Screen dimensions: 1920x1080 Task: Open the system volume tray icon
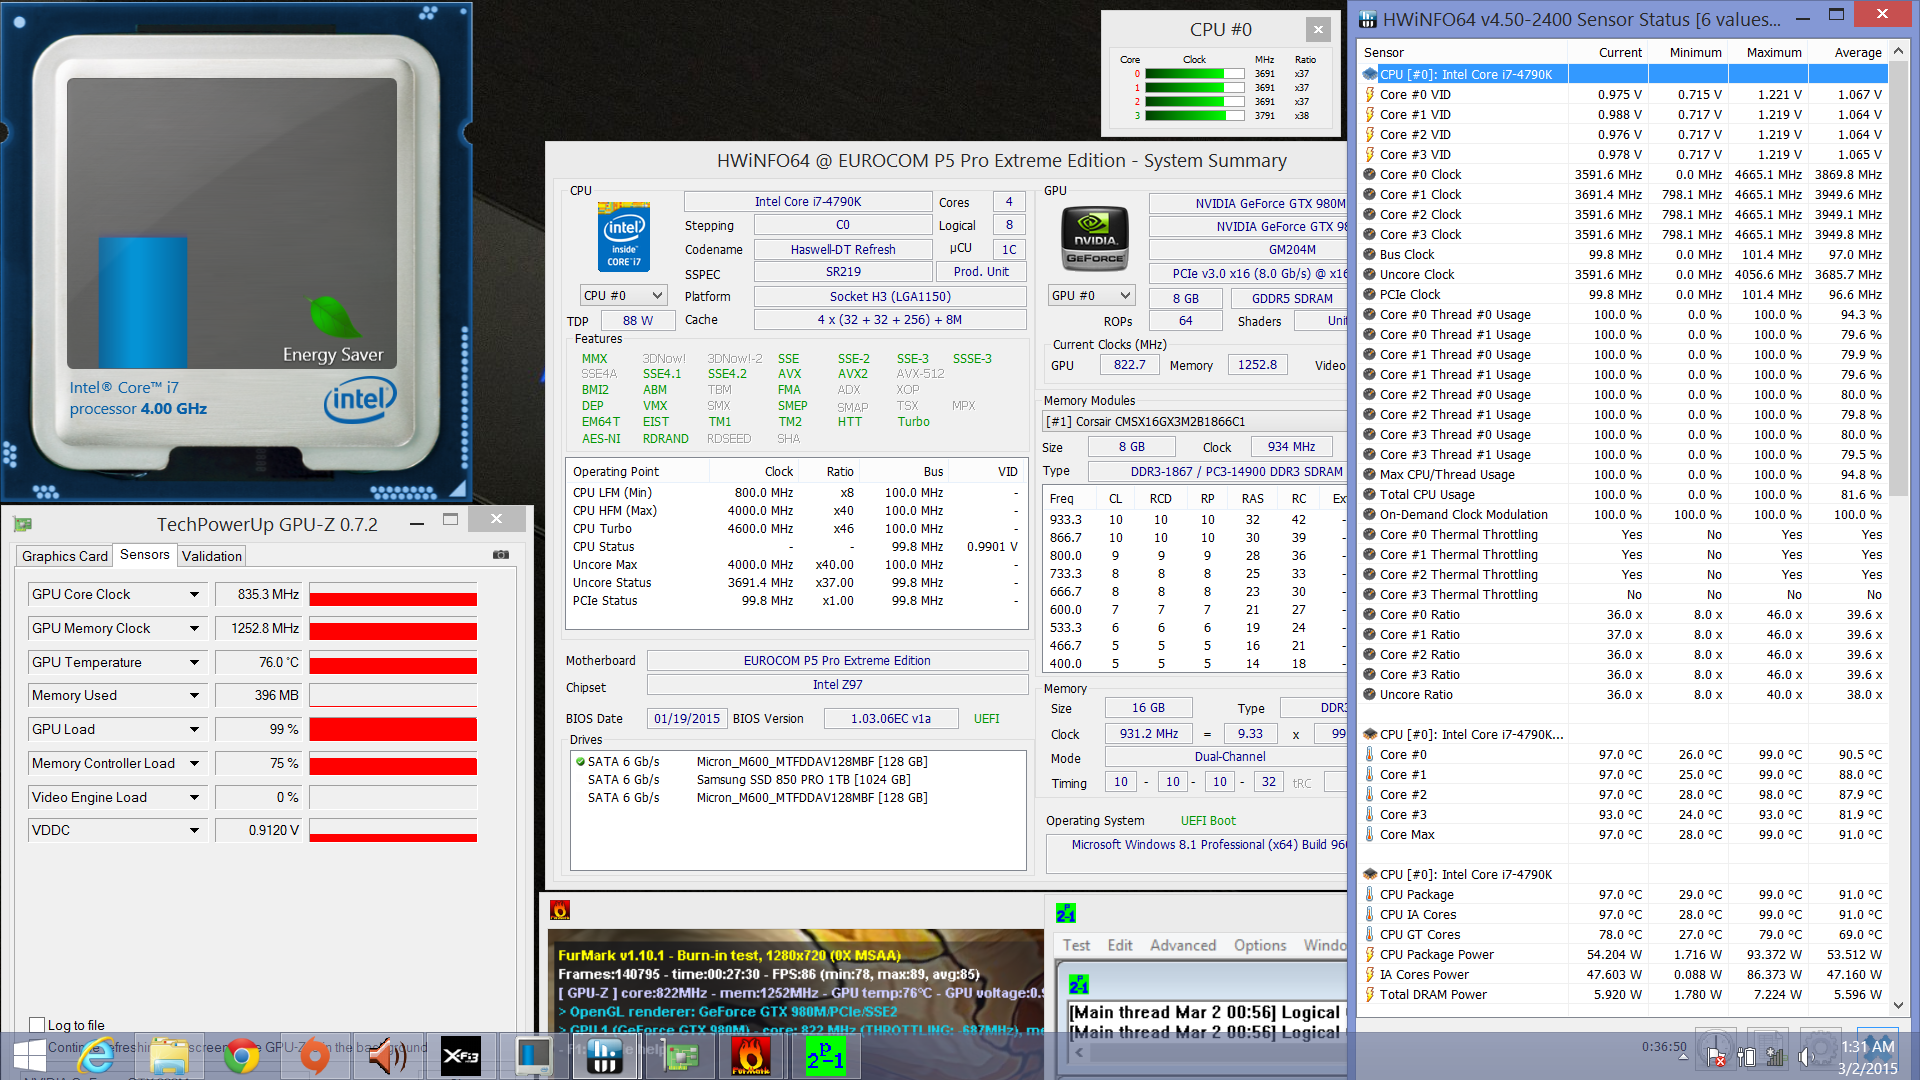pos(1806,1057)
